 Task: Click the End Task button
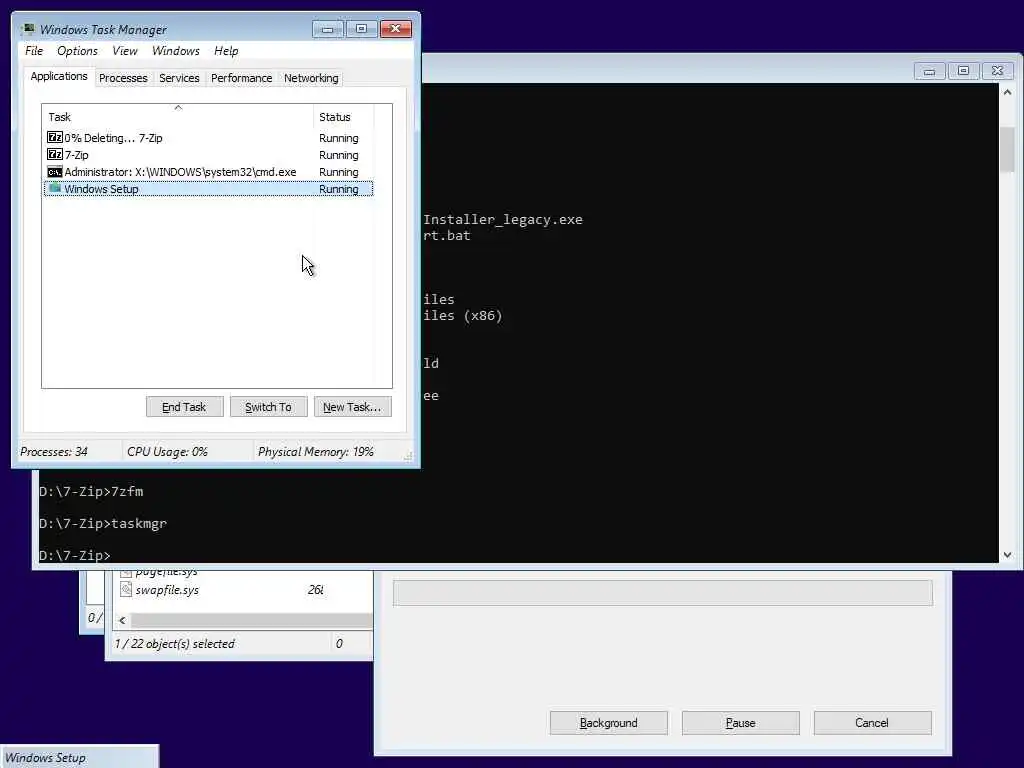click(184, 407)
